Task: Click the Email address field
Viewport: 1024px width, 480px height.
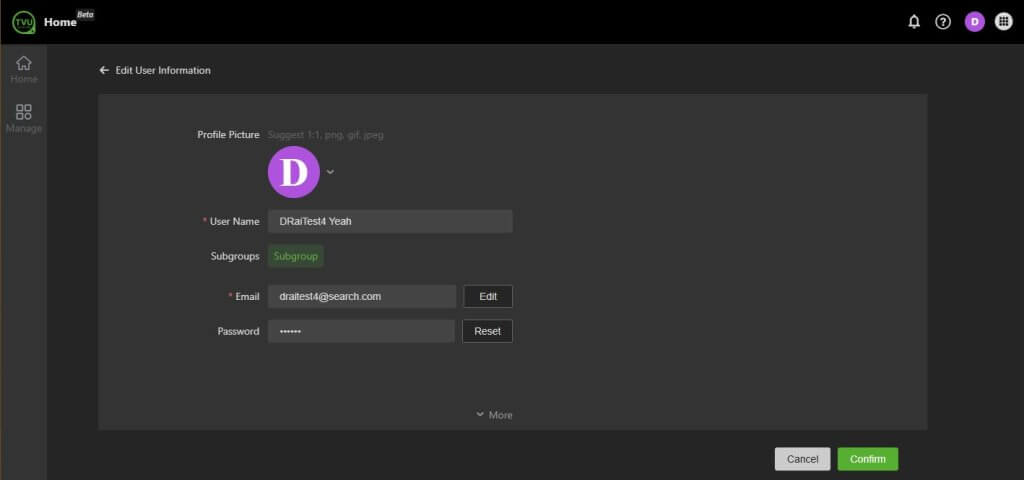Action: 362,297
